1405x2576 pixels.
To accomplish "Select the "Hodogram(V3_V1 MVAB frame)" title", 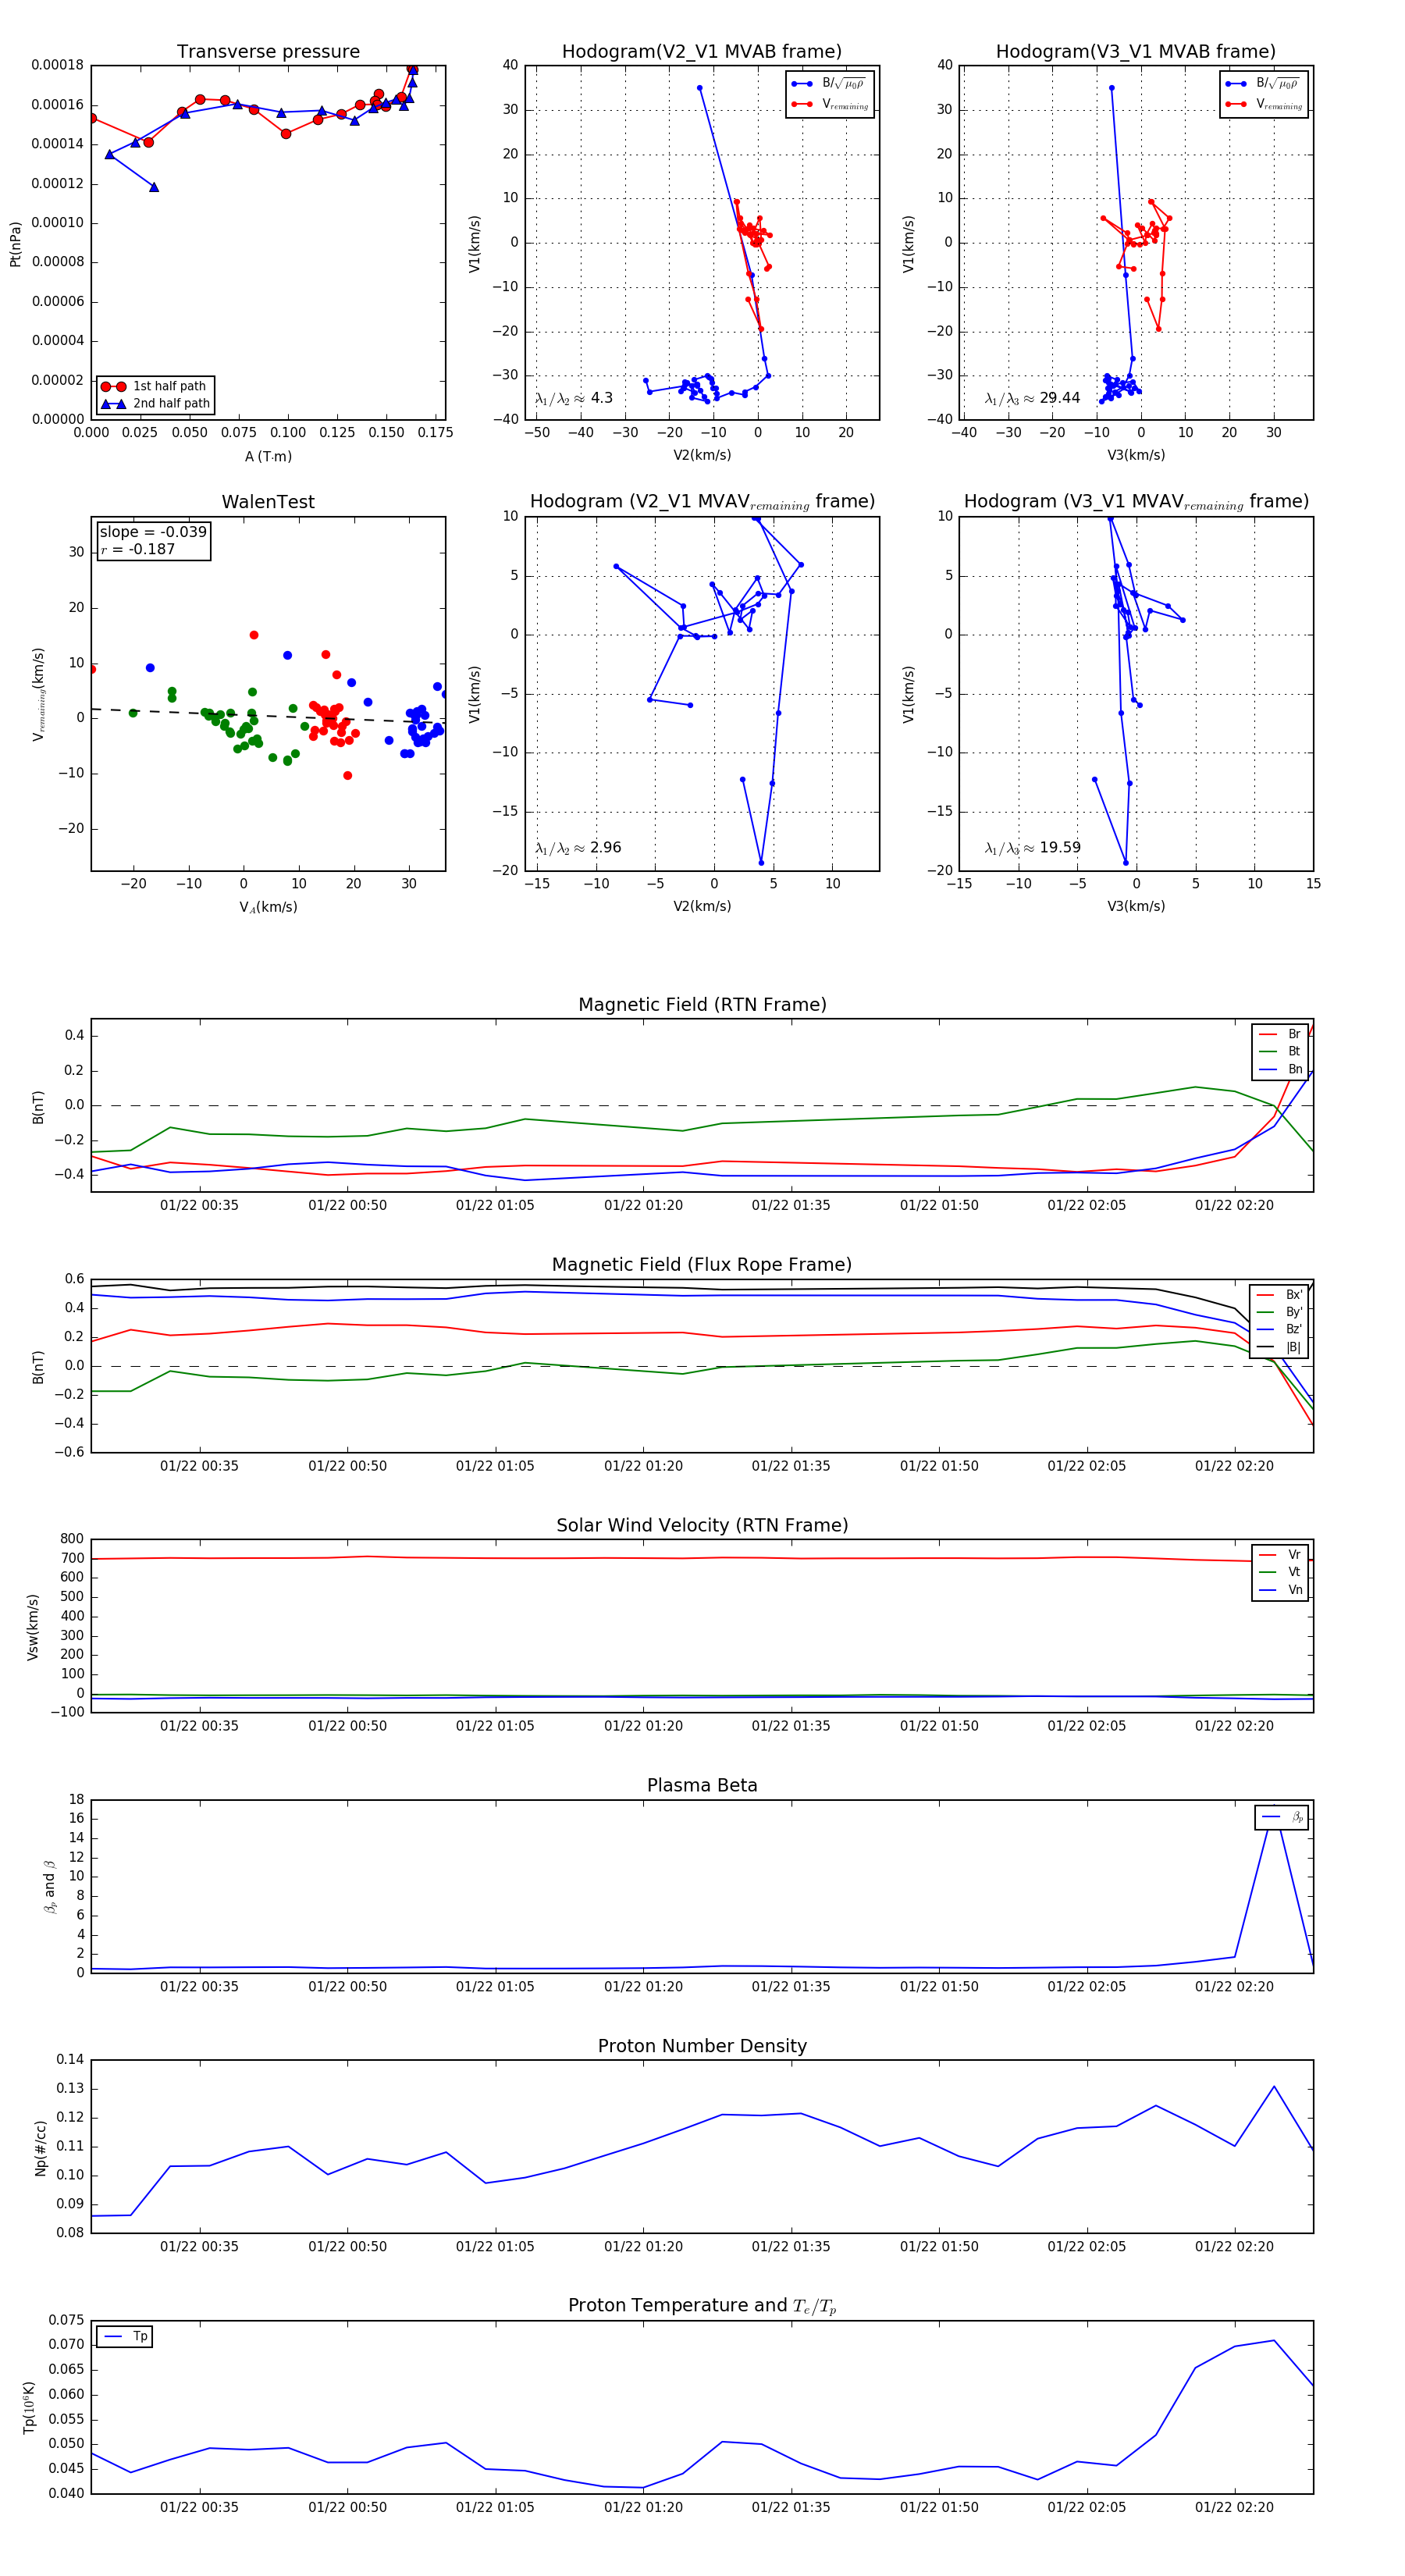I will (1136, 52).
